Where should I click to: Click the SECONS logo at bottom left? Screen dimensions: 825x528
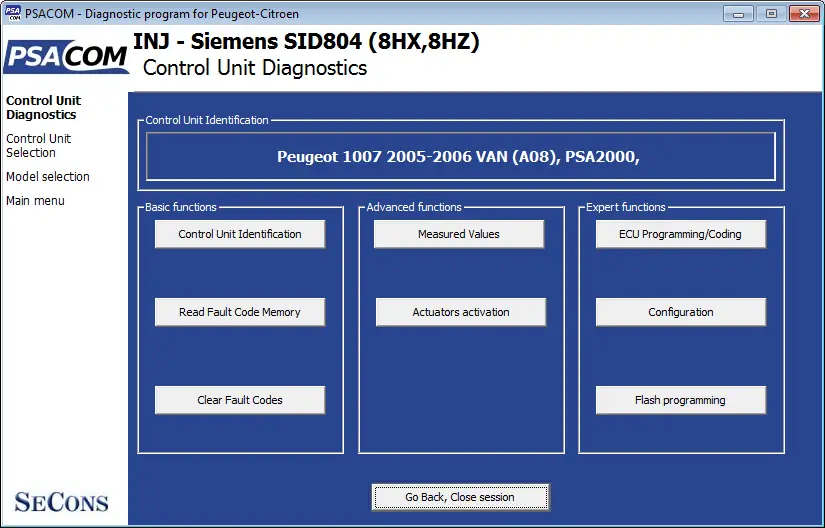click(x=62, y=502)
